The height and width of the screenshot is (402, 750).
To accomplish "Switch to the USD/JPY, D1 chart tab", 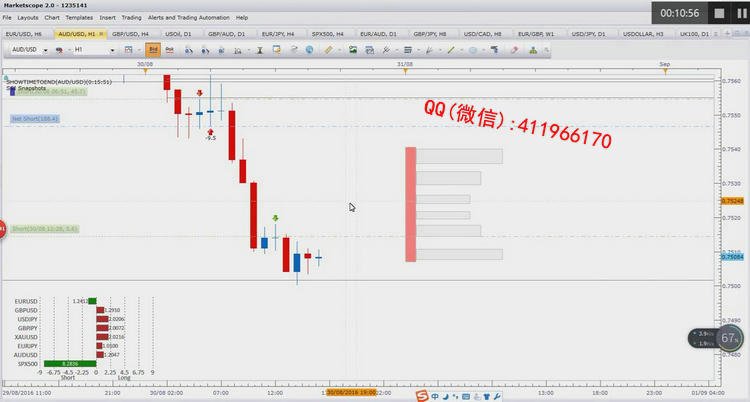I will coord(588,34).
